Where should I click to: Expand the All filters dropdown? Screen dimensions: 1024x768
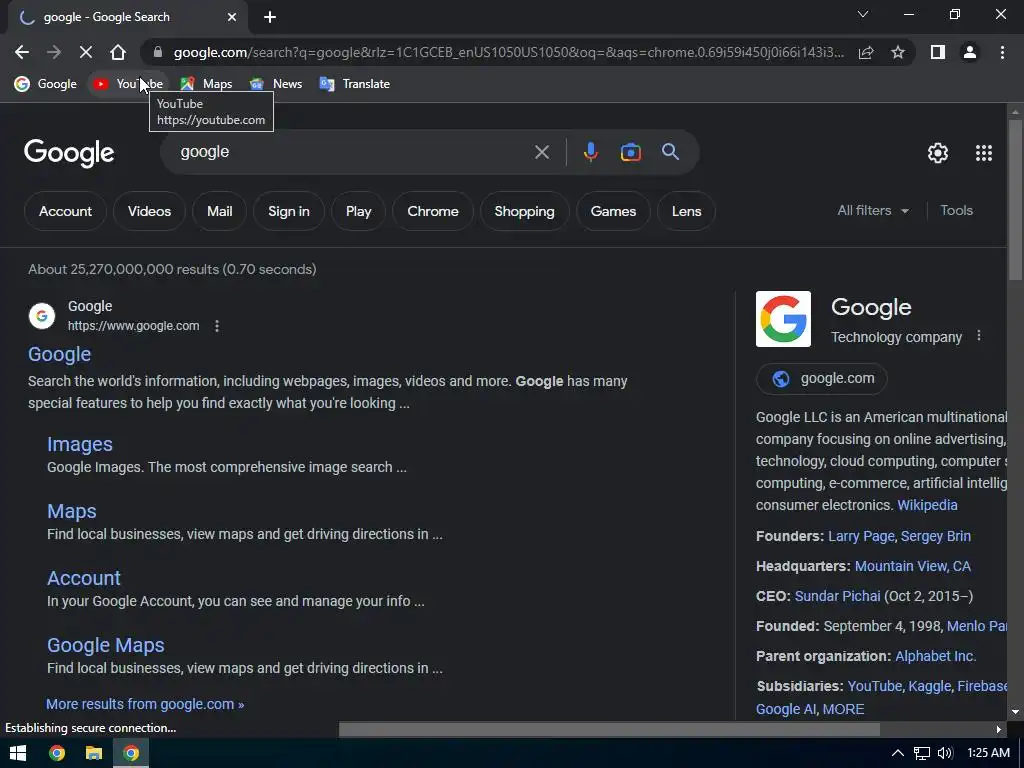(x=873, y=210)
